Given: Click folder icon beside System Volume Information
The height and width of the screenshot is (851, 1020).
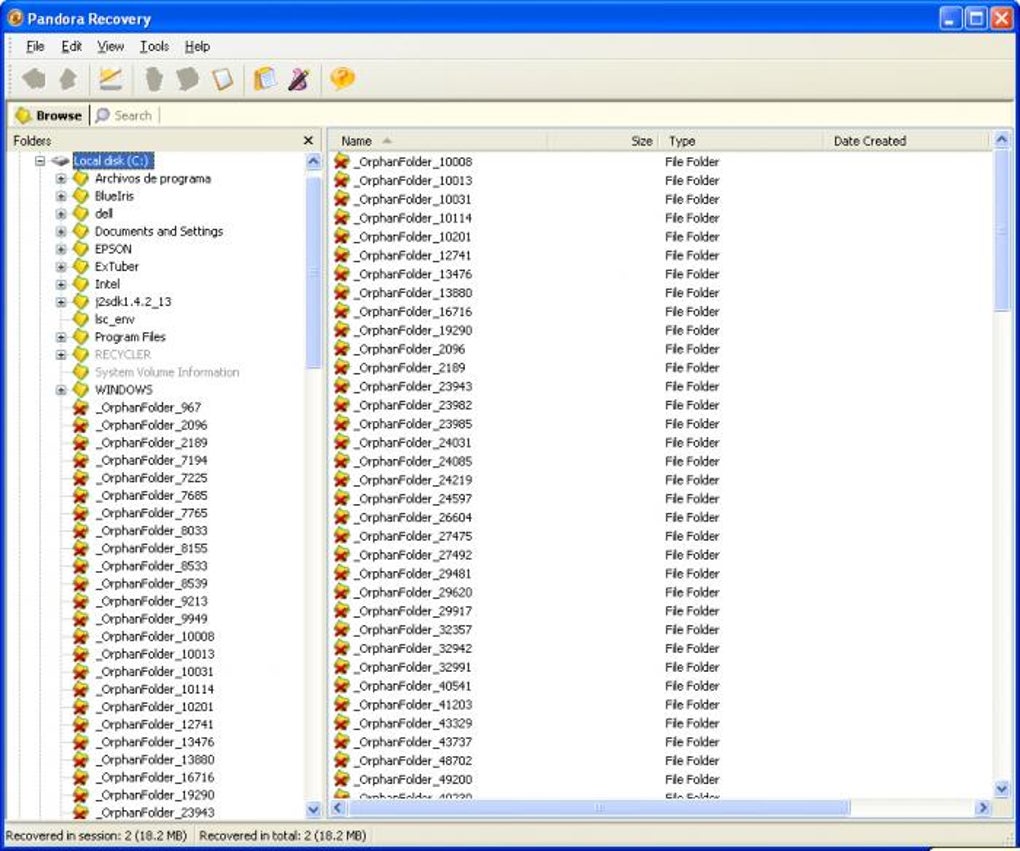Looking at the screenshot, I should 80,372.
